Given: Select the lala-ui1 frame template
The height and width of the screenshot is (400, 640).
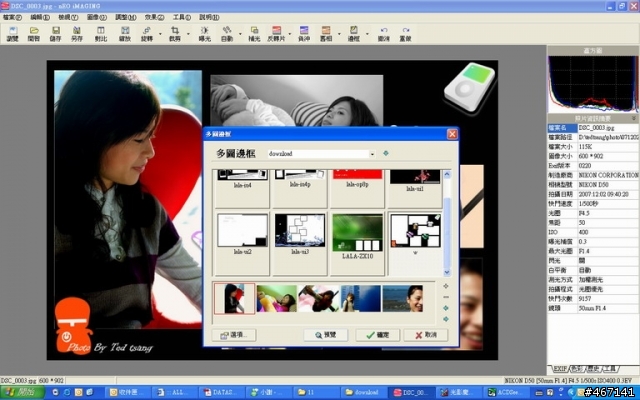Looking at the screenshot, I should tap(415, 188).
